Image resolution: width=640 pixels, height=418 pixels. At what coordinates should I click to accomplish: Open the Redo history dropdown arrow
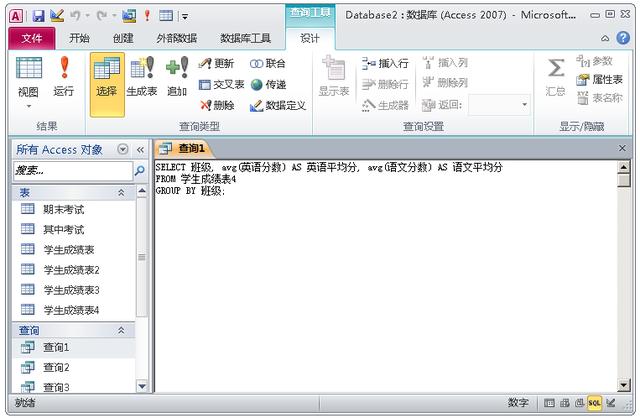114,16
